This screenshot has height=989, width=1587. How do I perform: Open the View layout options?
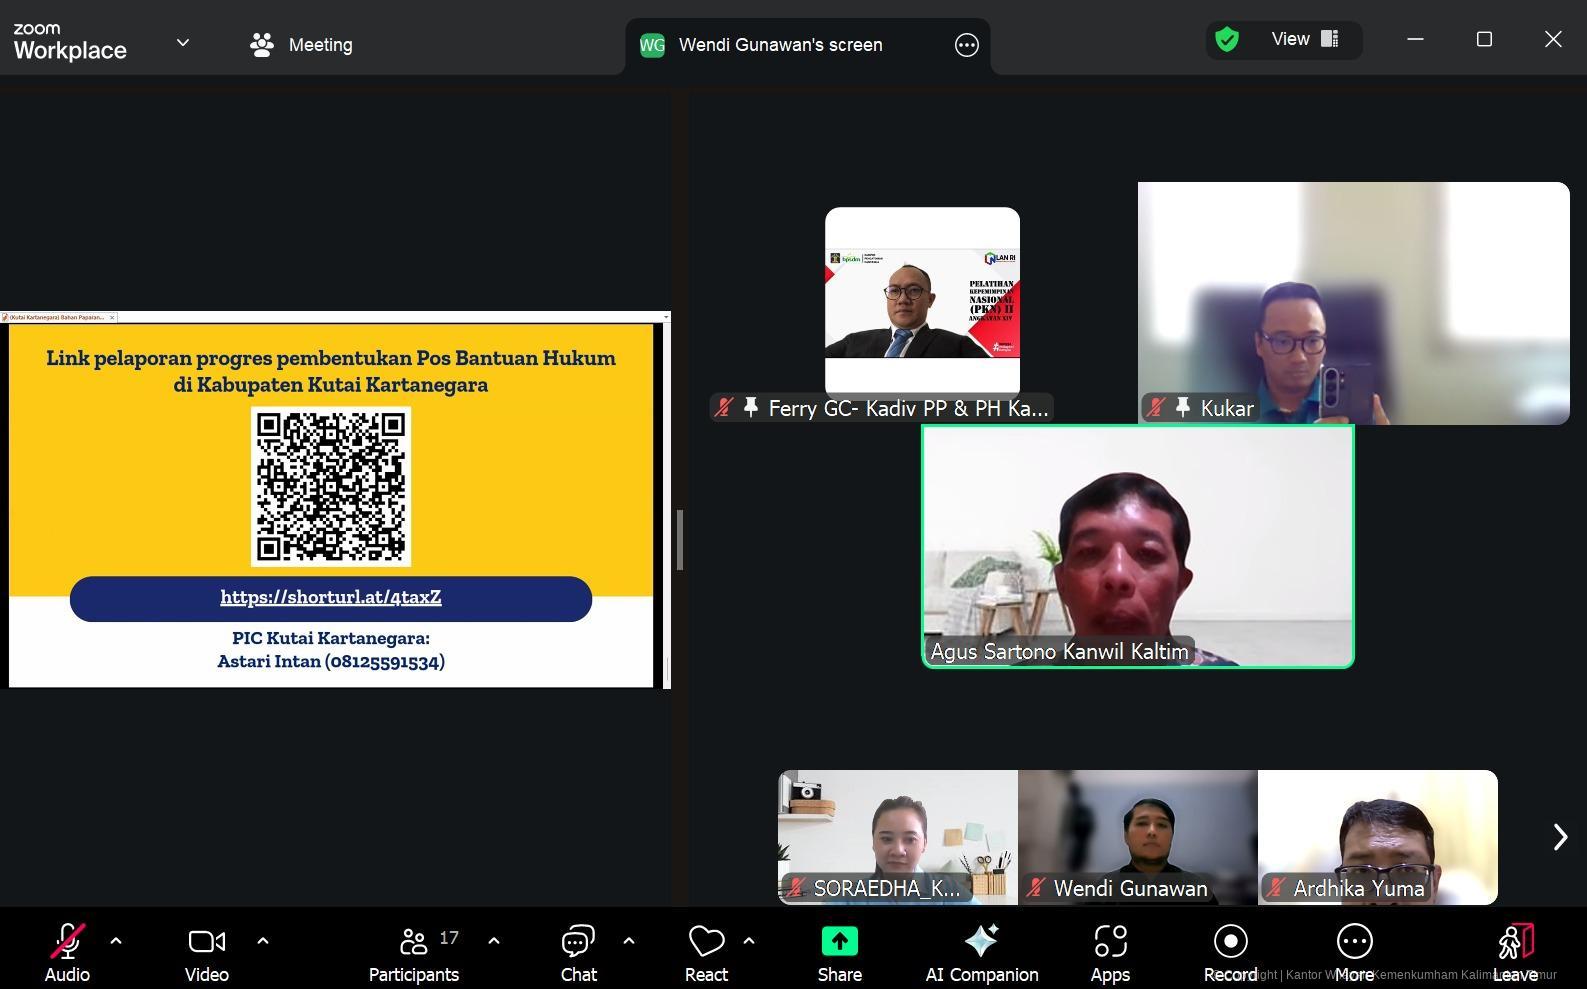[x=1304, y=40]
